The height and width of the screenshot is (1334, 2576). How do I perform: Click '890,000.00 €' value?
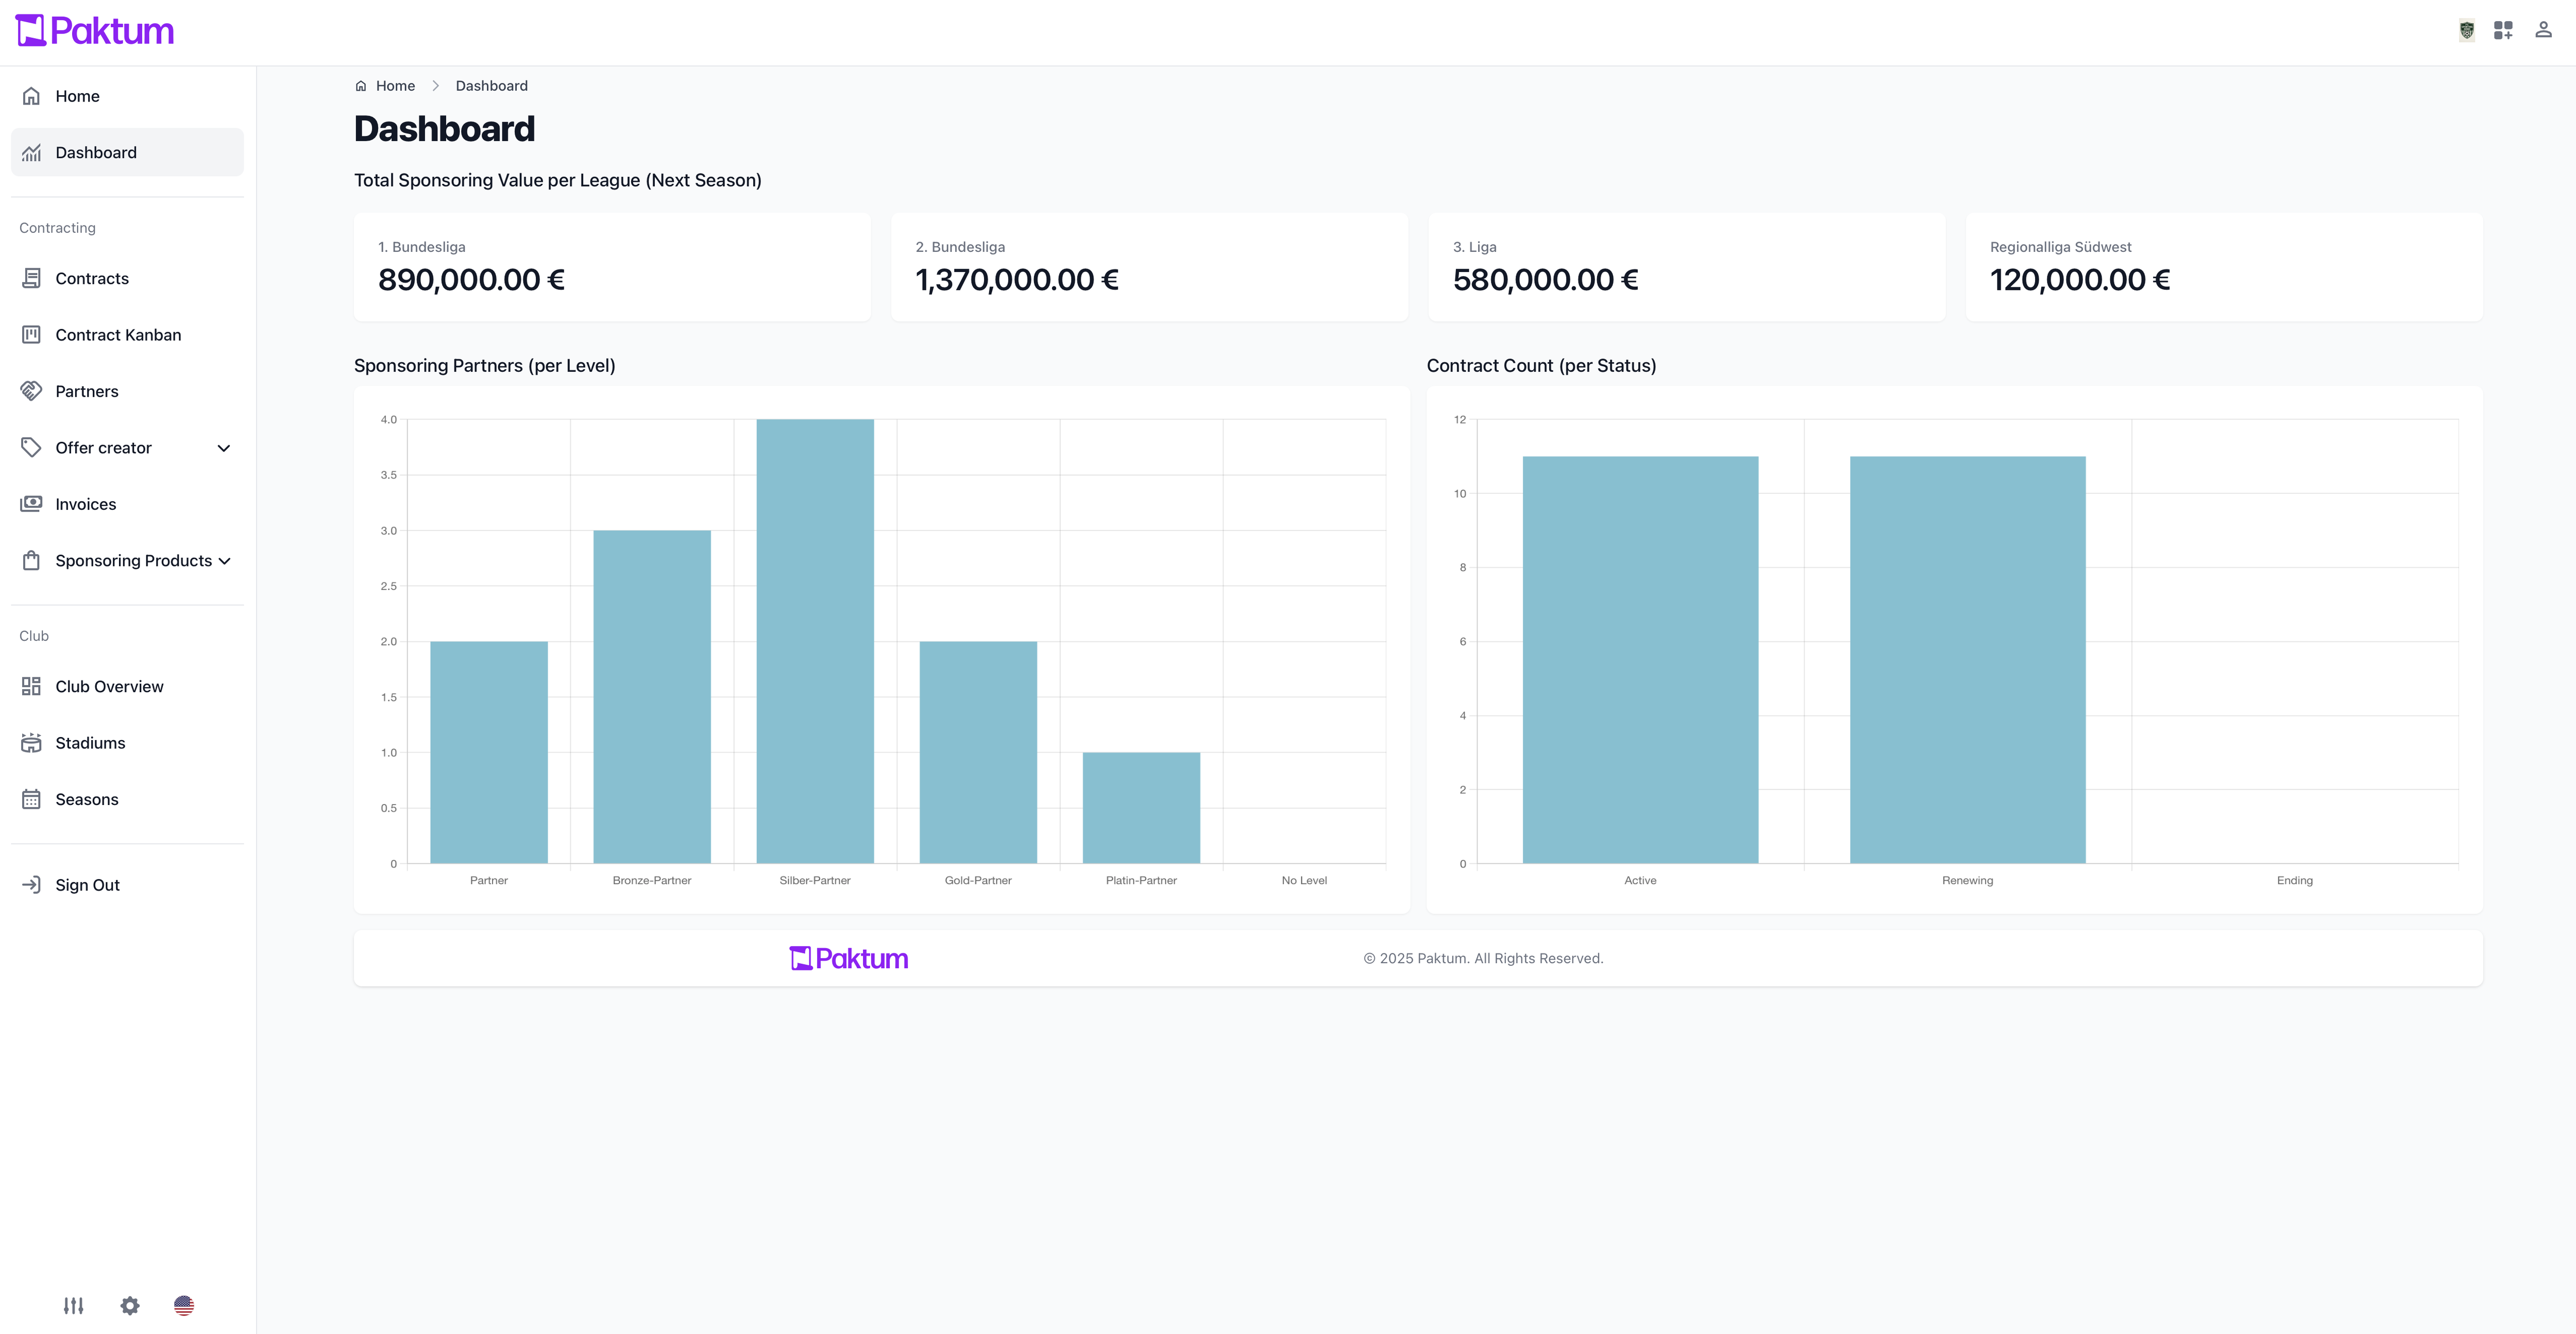point(472,280)
